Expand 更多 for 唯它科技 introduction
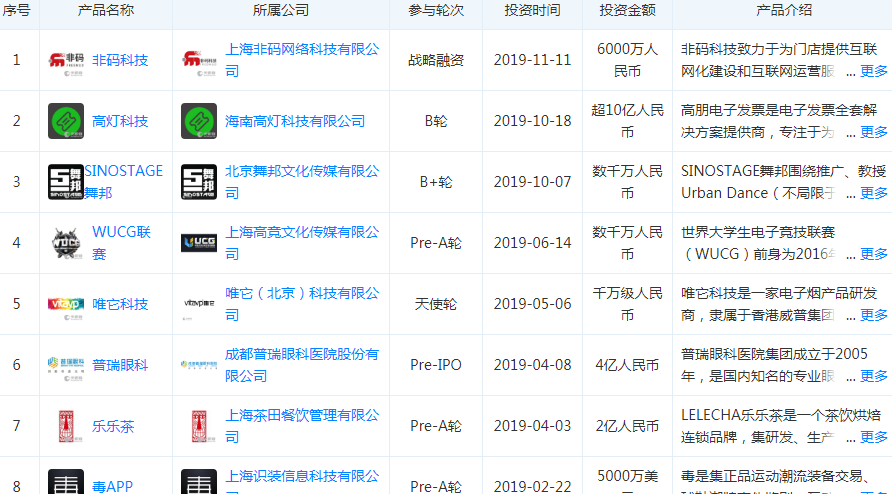892x494 pixels. [874, 315]
